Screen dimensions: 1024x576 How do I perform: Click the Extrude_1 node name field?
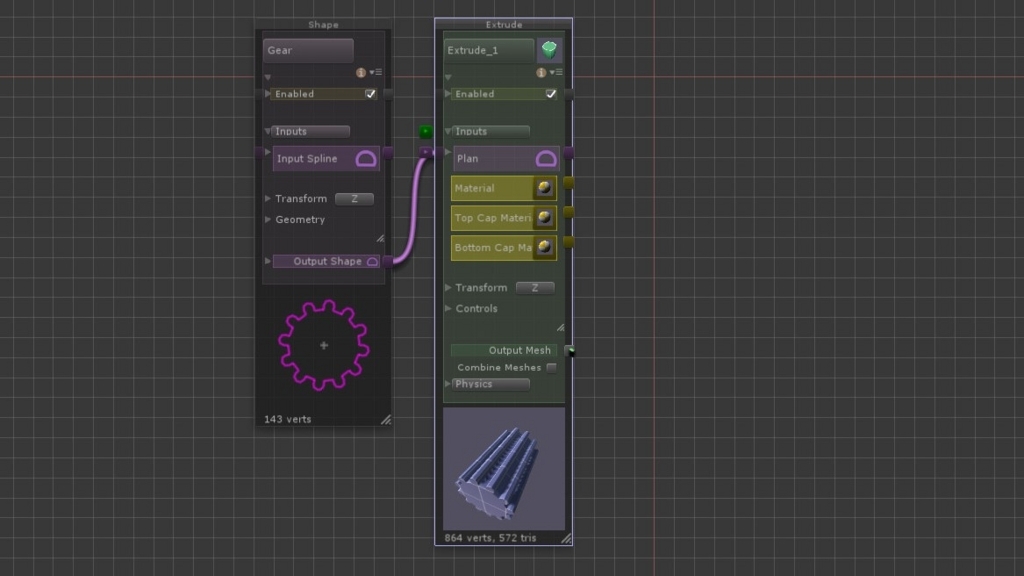488,50
